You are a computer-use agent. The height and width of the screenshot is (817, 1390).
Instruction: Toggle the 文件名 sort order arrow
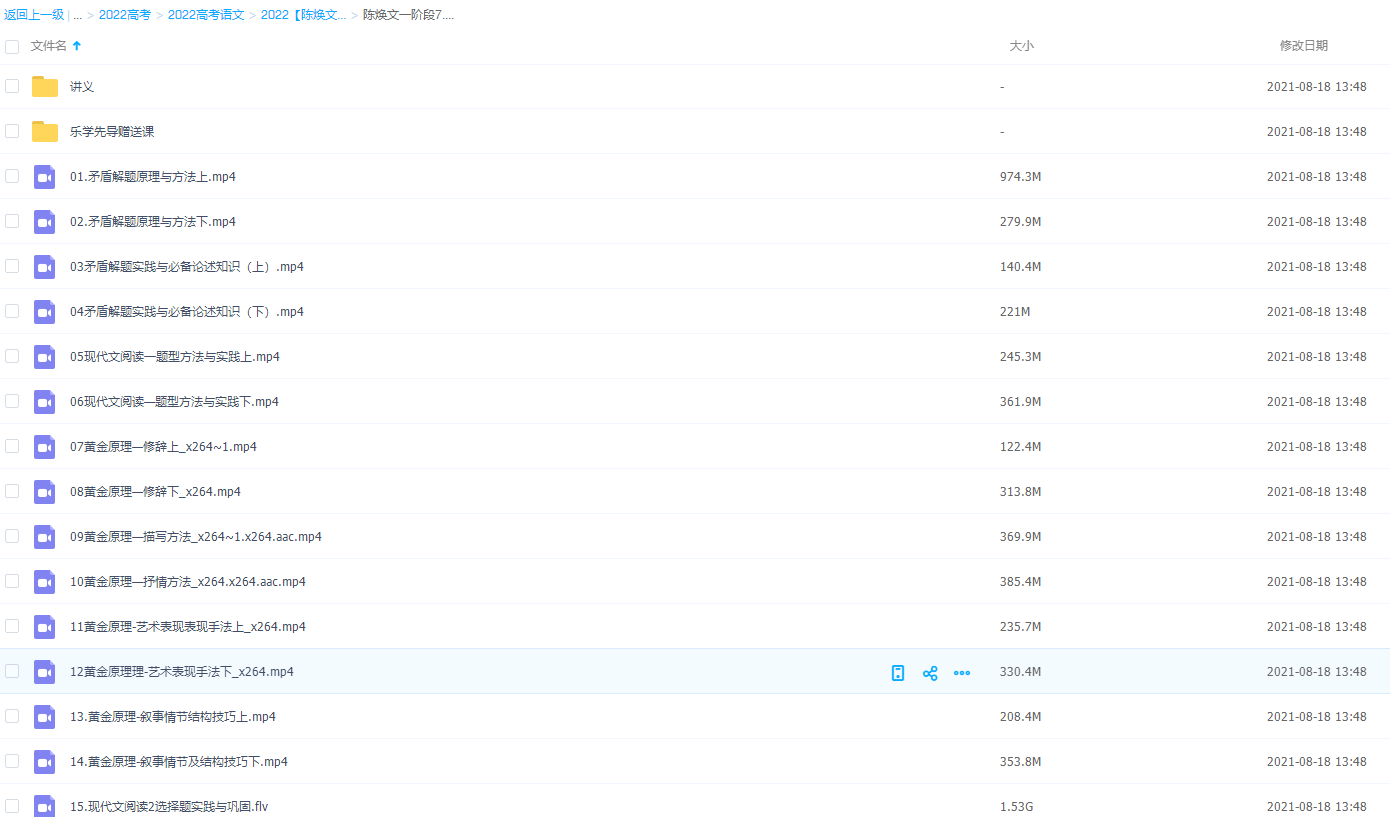pyautogui.click(x=77, y=46)
